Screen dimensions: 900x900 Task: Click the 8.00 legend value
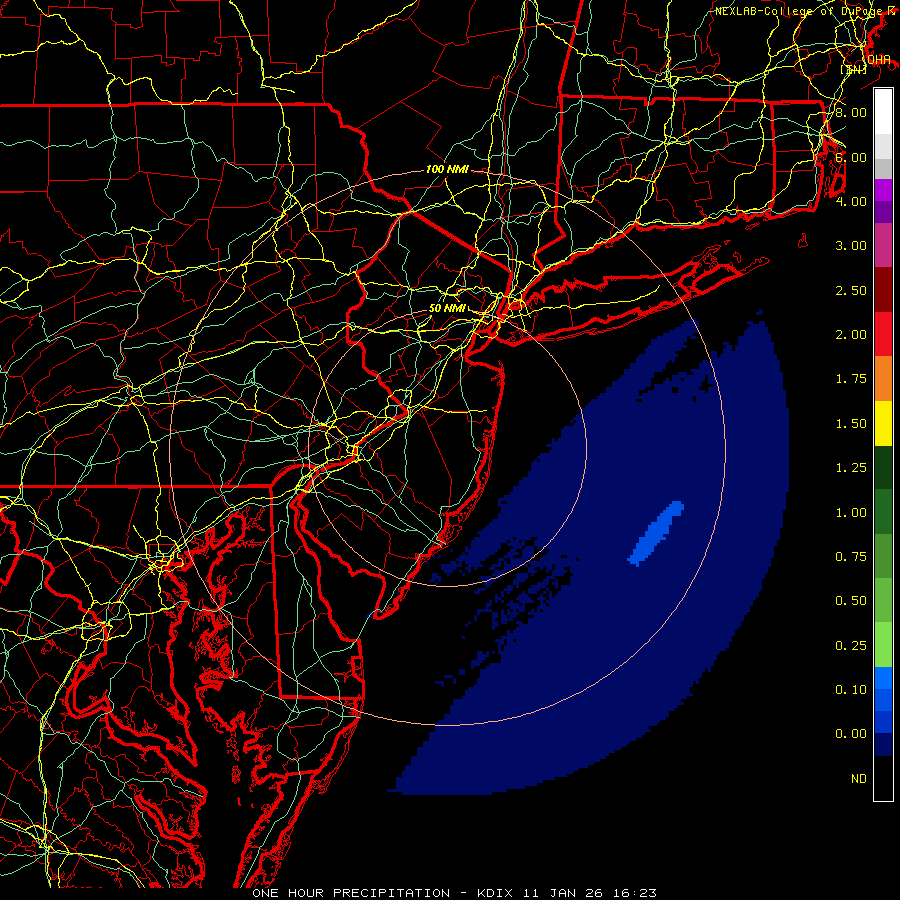[851, 112]
